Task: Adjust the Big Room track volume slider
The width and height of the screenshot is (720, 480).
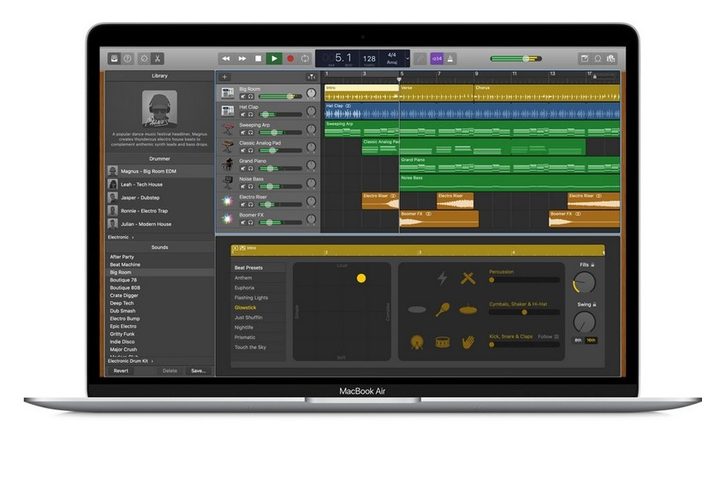Action: click(x=280, y=96)
